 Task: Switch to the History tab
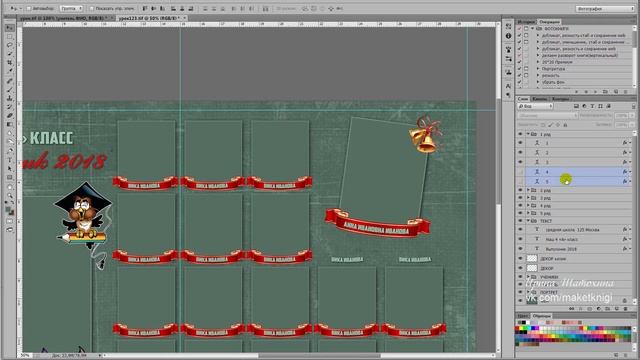(x=526, y=22)
